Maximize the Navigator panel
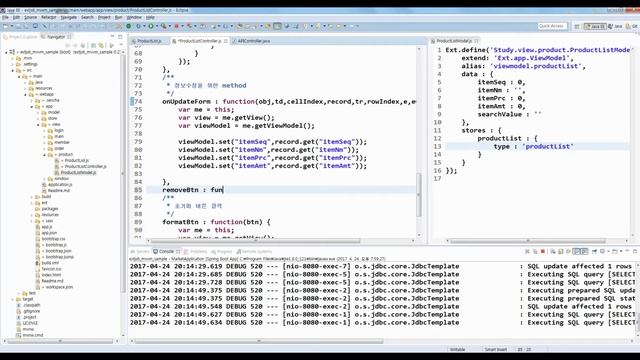 coord(120,36)
